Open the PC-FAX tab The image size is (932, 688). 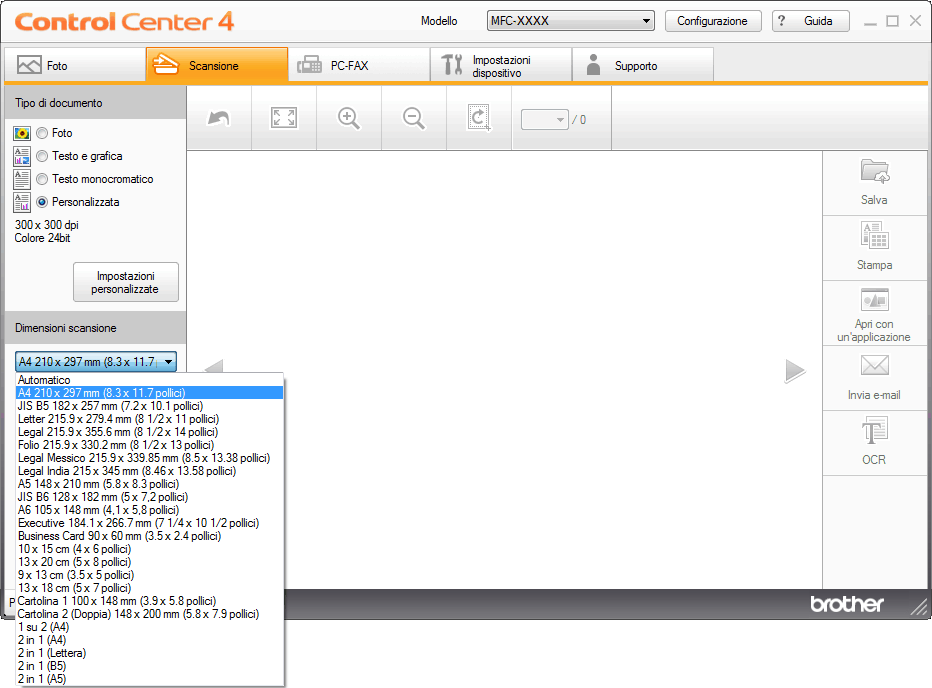[x=359, y=65]
